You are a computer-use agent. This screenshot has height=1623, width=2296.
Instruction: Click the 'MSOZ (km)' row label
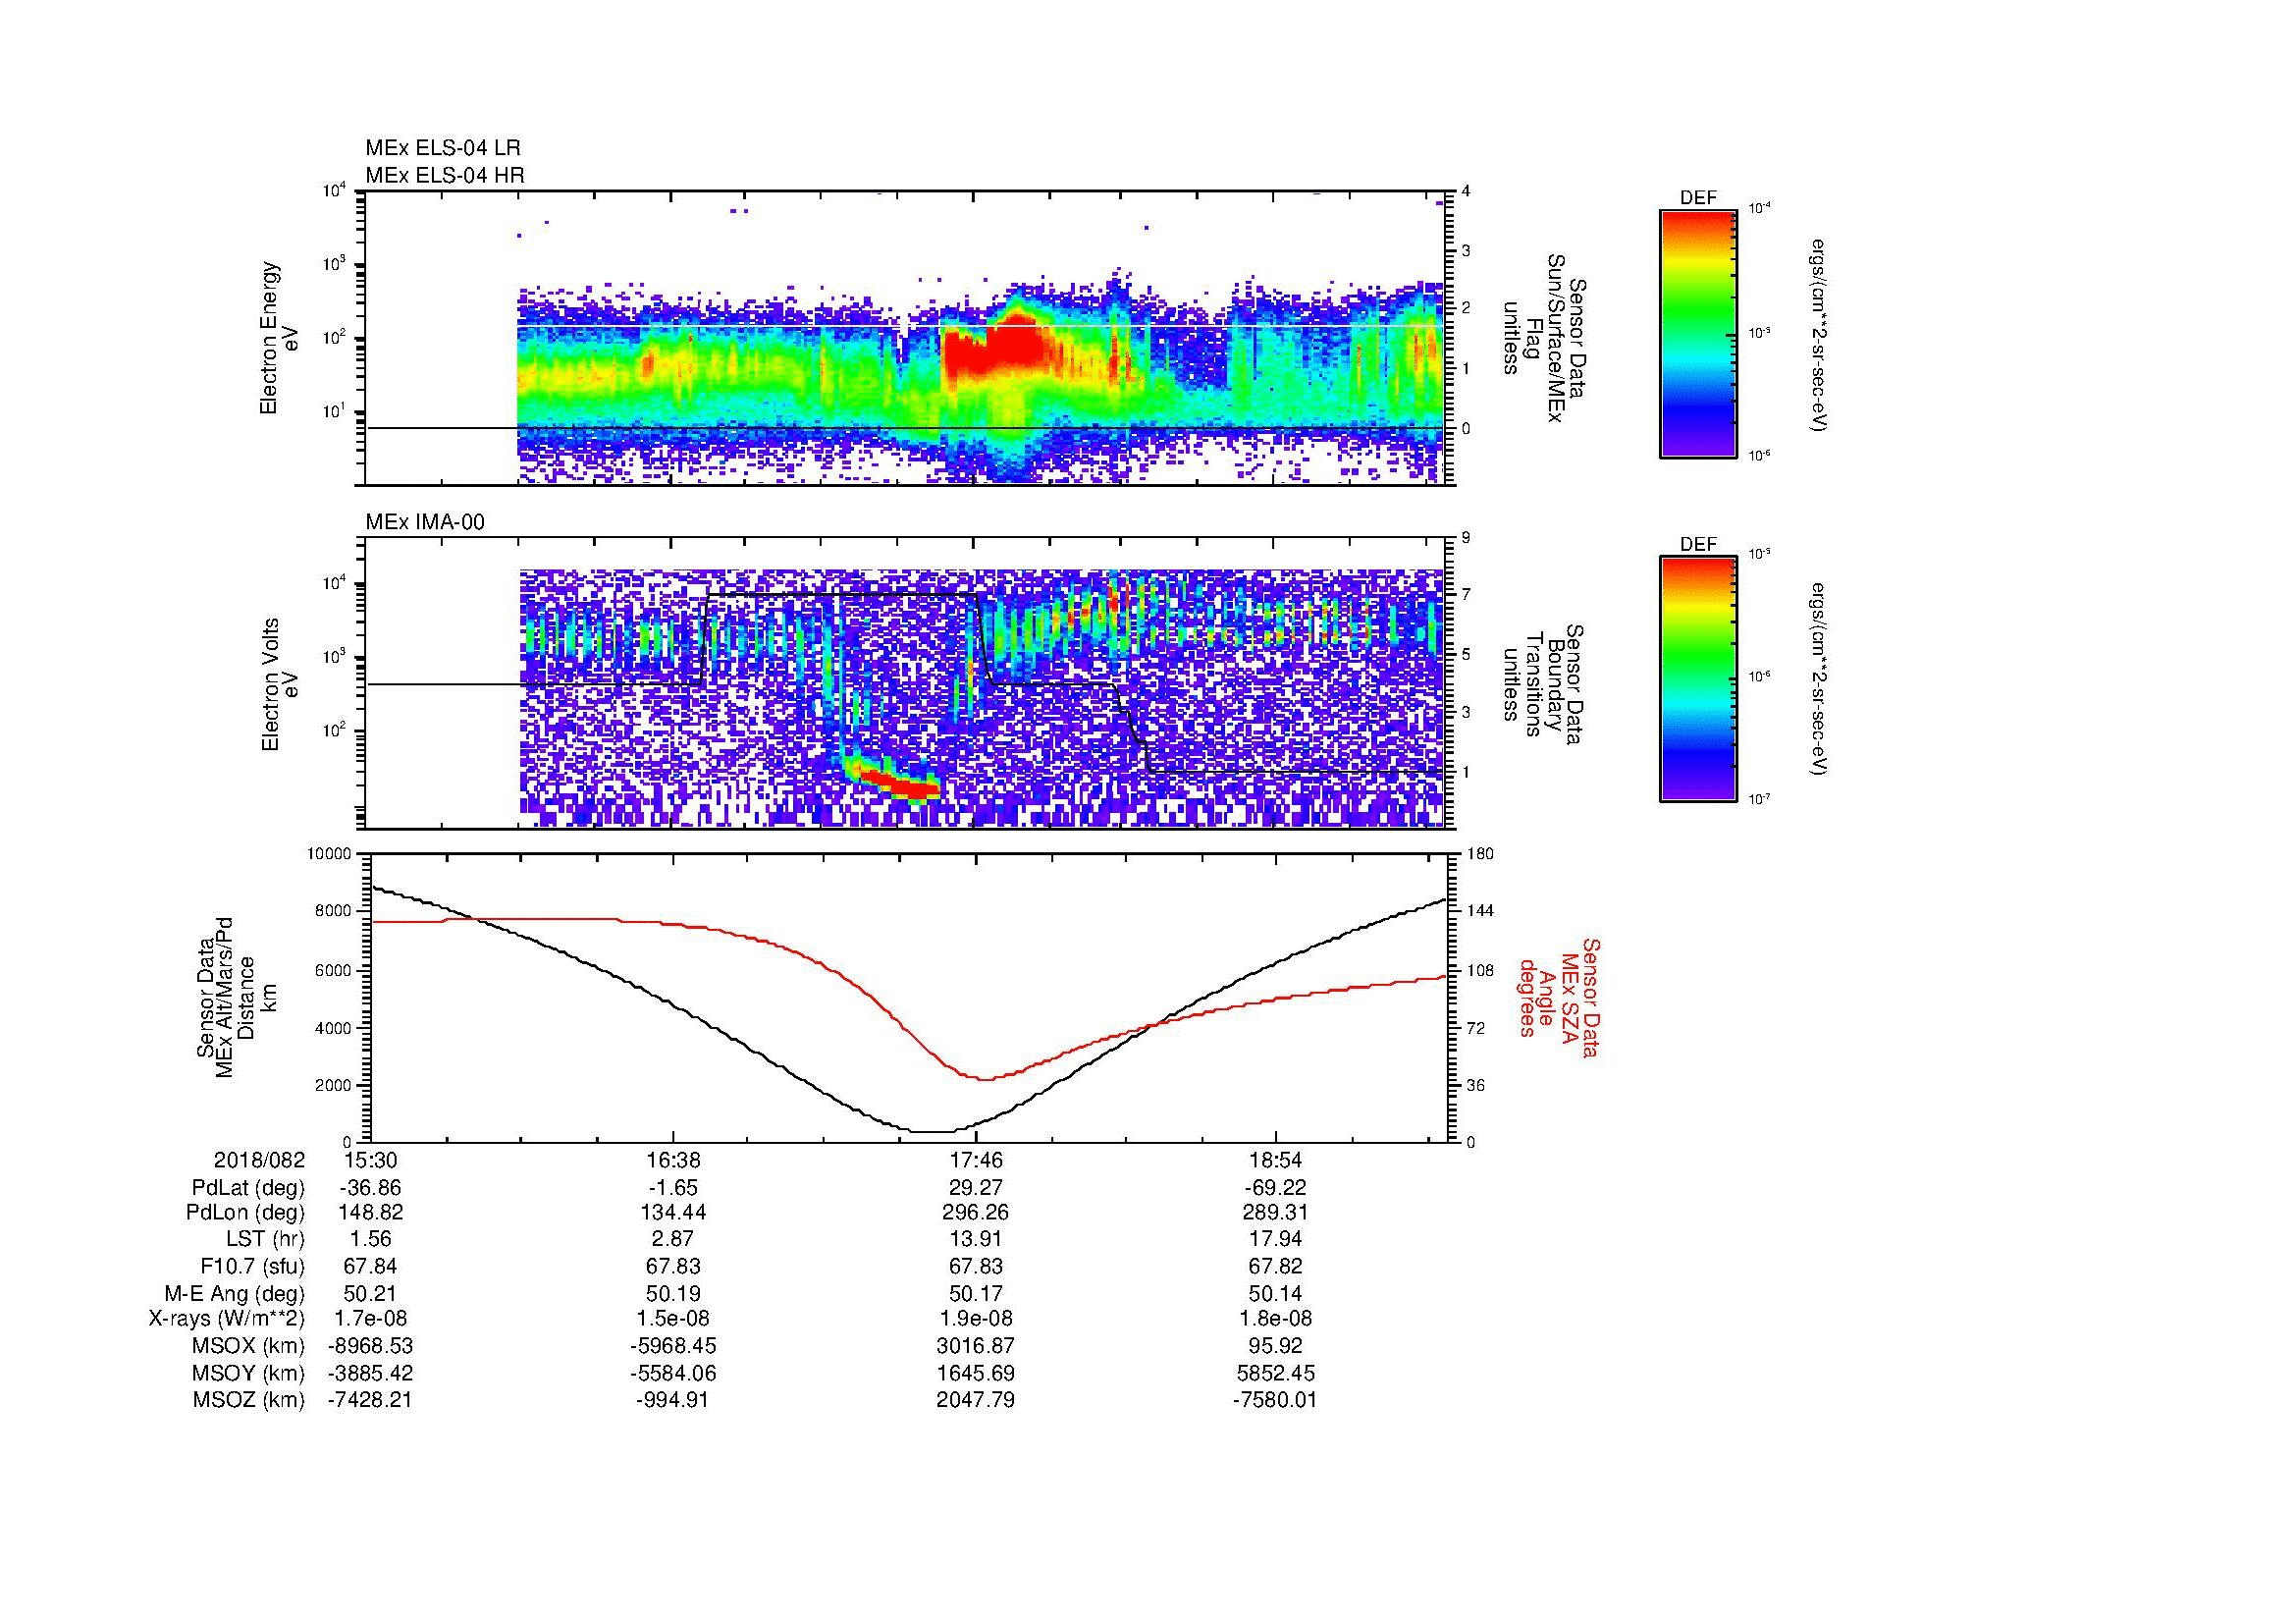[248, 1400]
